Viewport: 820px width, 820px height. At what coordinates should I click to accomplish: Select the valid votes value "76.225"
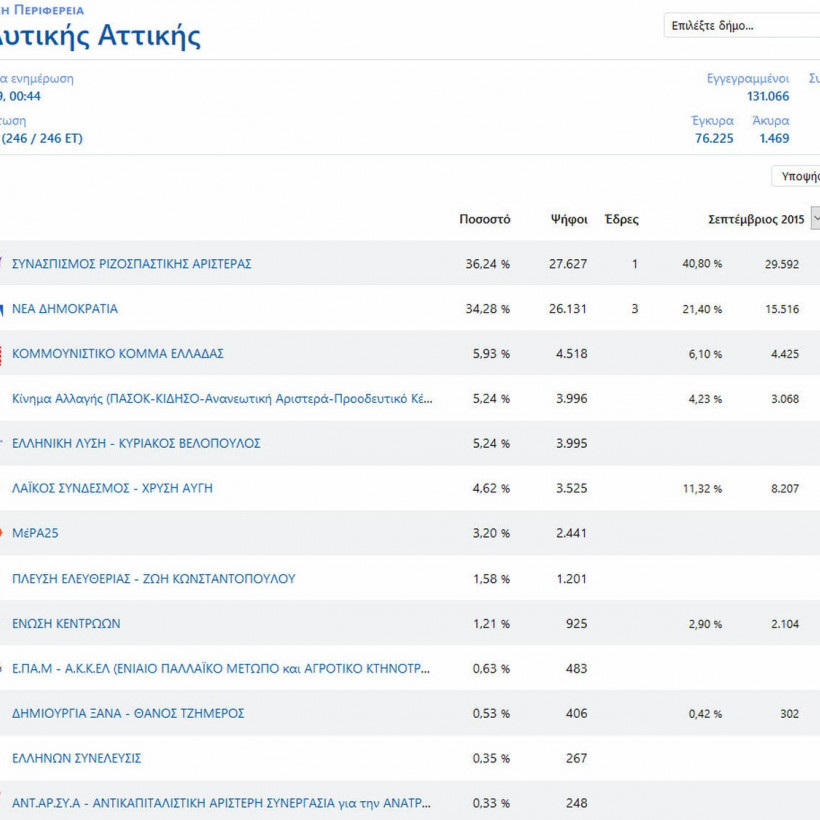pos(714,138)
